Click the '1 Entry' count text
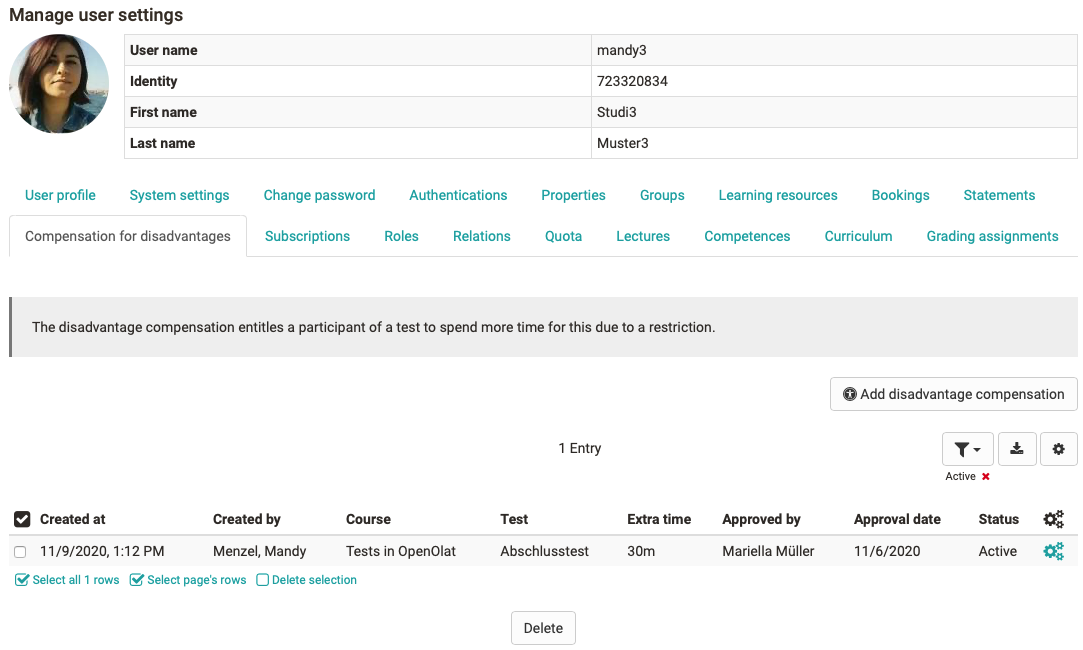The height and width of the screenshot is (650, 1083). pyautogui.click(x=579, y=448)
